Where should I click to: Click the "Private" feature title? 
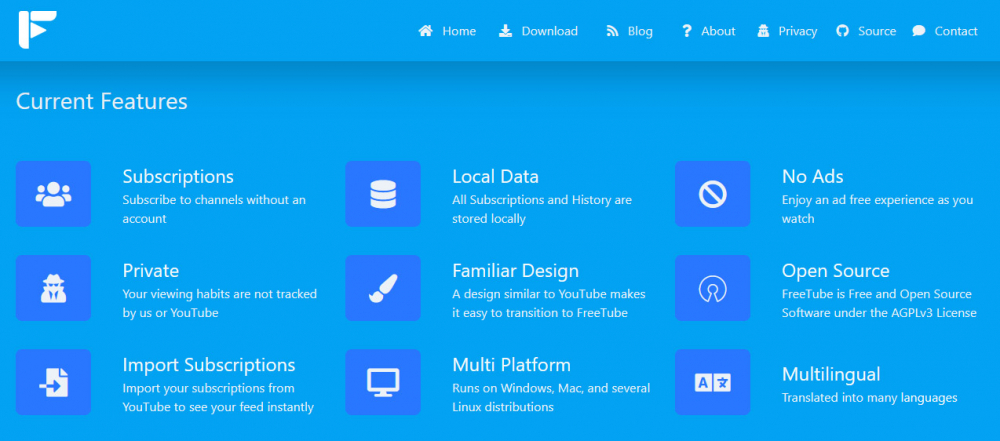pyautogui.click(x=151, y=271)
